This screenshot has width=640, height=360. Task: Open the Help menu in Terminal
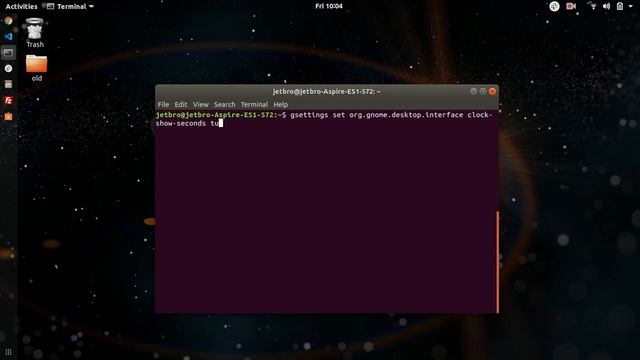(280, 104)
